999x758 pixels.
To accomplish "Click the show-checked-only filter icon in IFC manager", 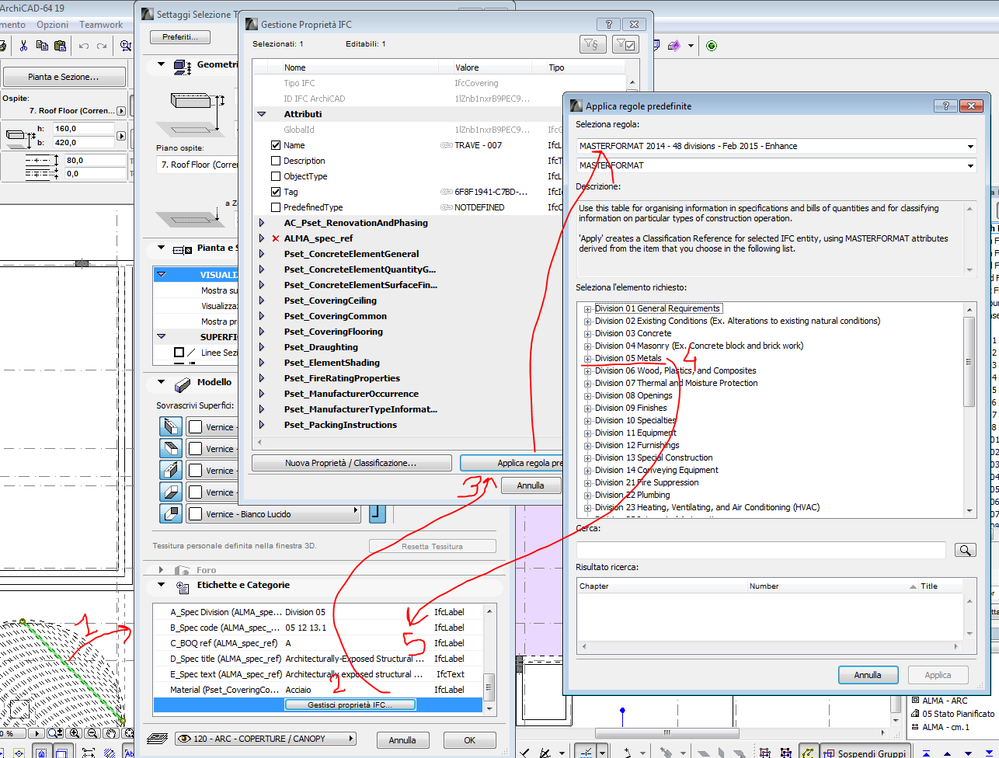I will click(x=626, y=45).
